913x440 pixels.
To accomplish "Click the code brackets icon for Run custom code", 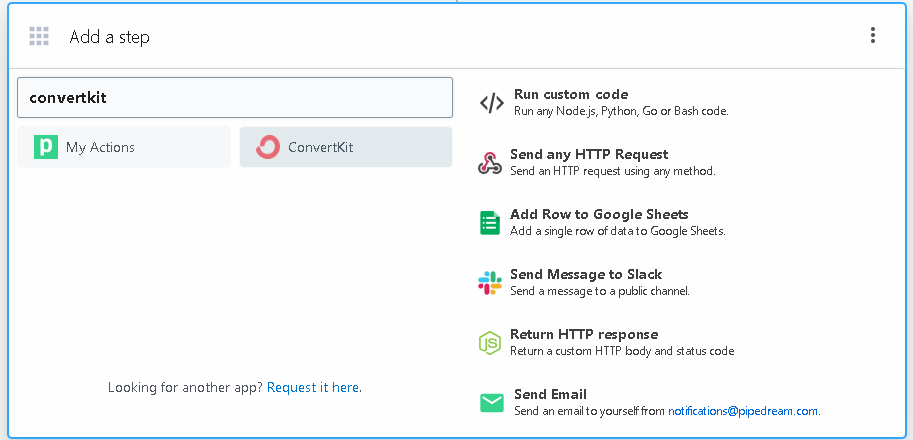I will coord(491,103).
